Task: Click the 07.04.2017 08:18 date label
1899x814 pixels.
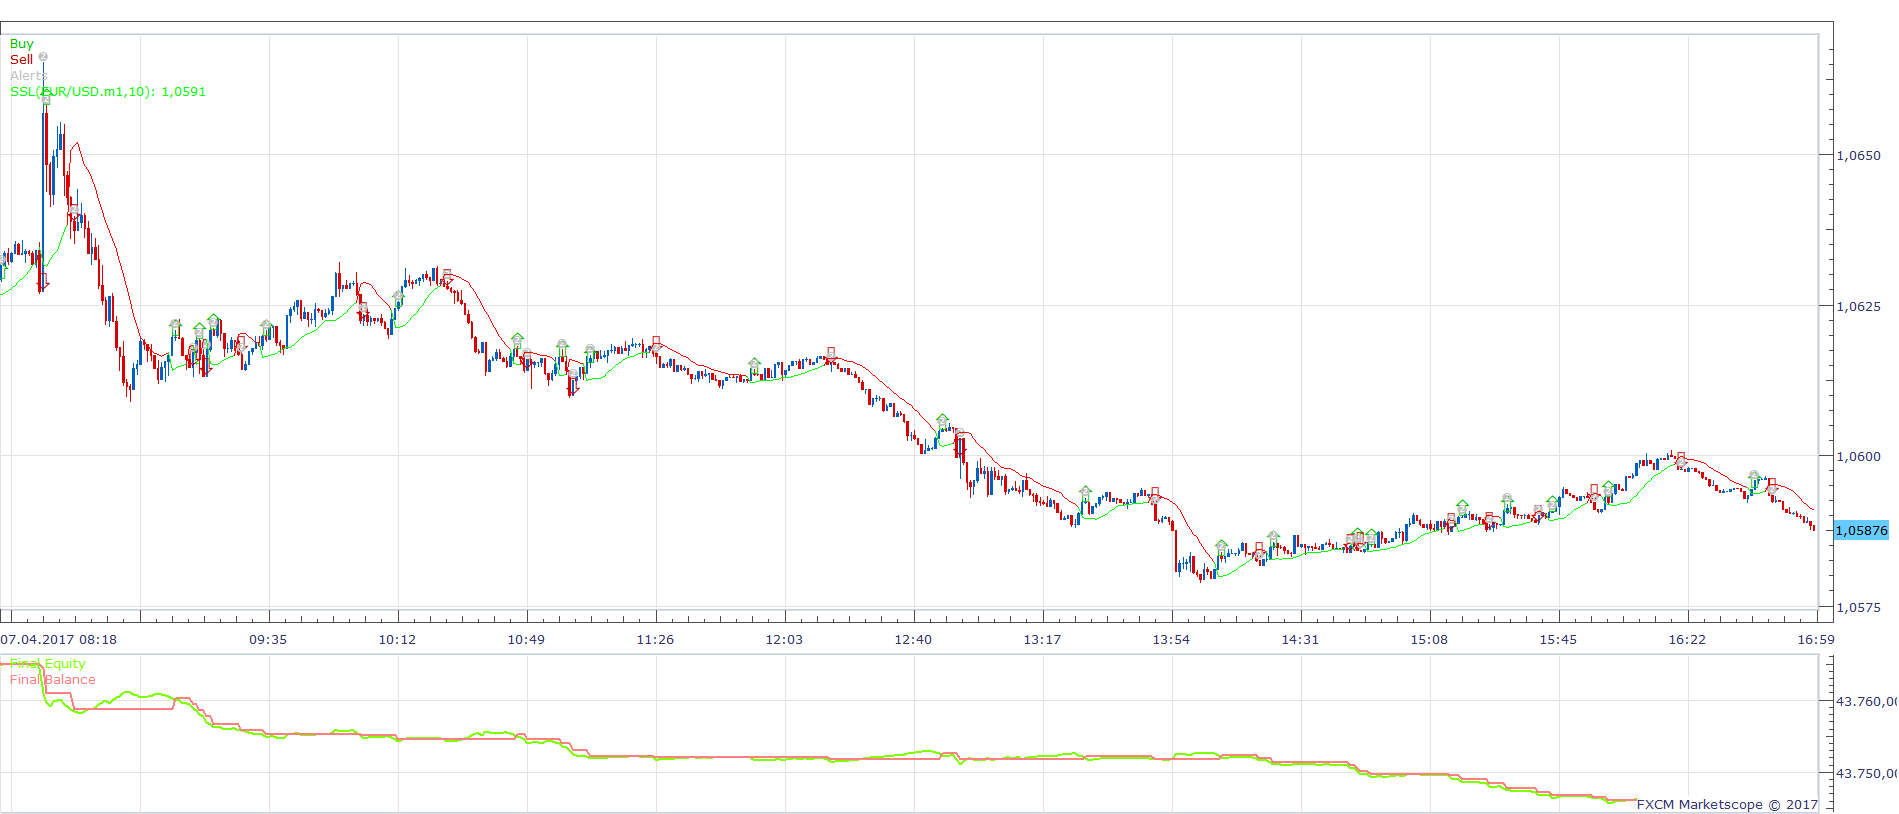Action: pyautogui.click(x=59, y=640)
